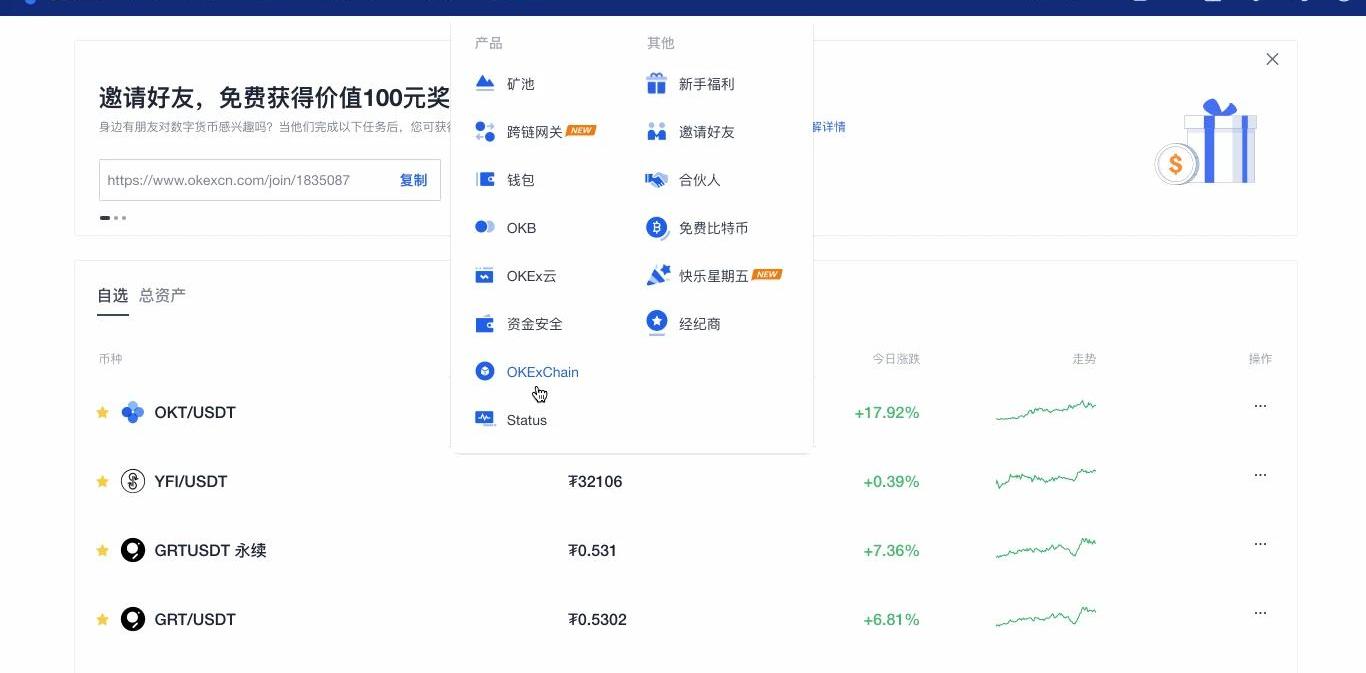Click the 资金安全 security icon
Screen dimensions: 1366x673
[x=485, y=324]
